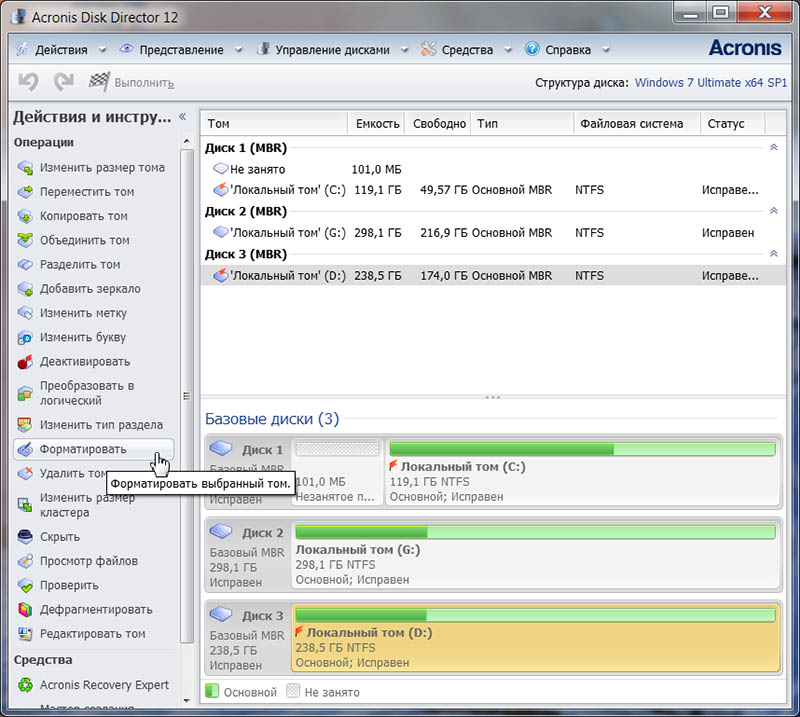Click the Hide volume icon (Скрыть)
This screenshot has height=717, width=800.
pos(25,536)
